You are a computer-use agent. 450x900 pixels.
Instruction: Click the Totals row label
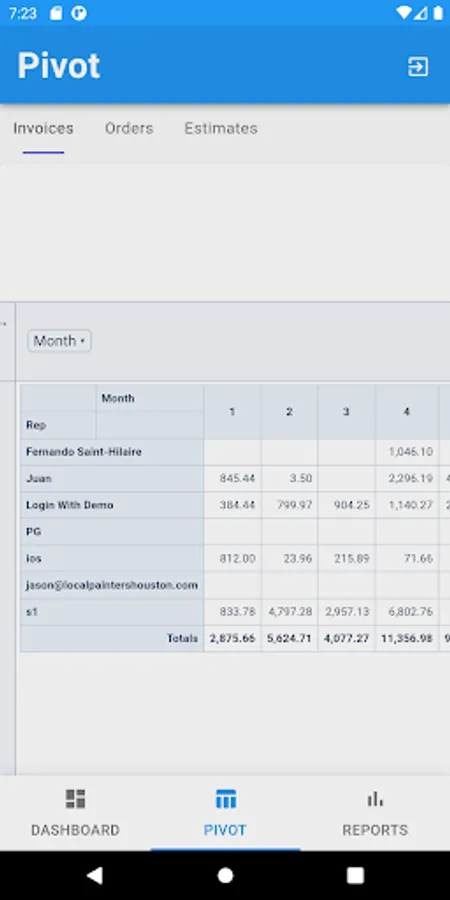coord(183,638)
